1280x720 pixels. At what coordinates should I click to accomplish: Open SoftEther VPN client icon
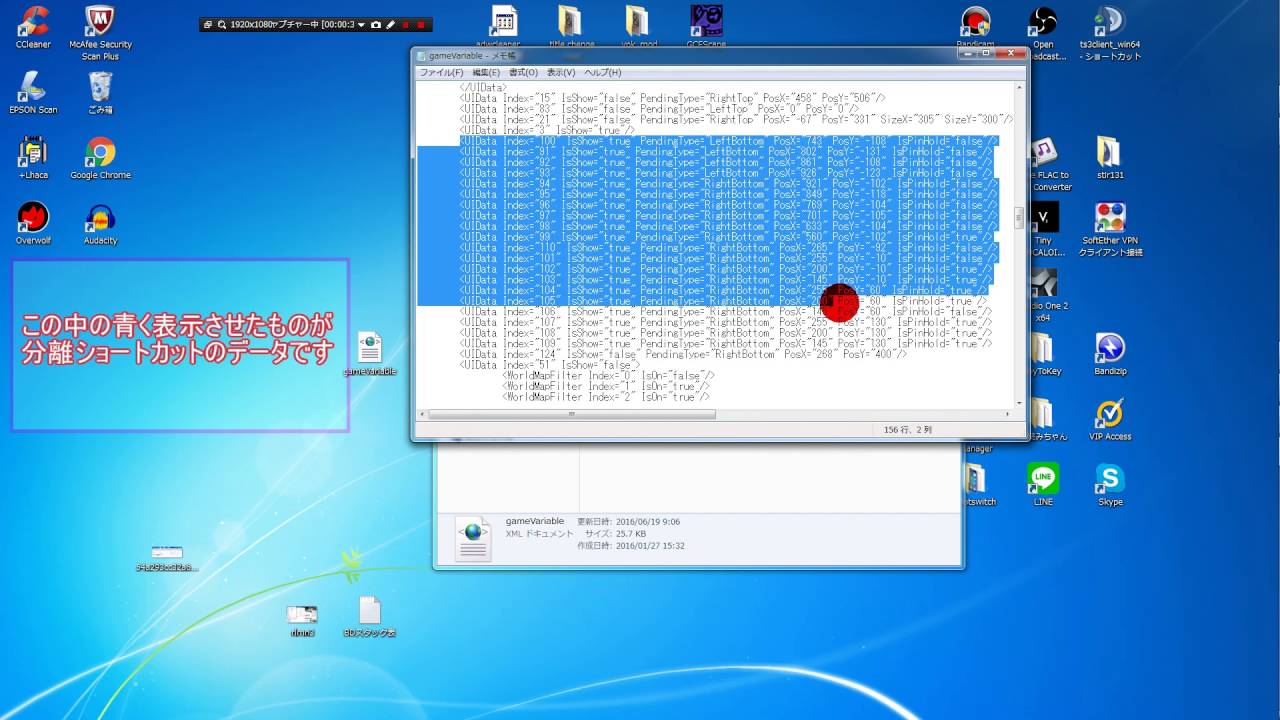[1110, 229]
